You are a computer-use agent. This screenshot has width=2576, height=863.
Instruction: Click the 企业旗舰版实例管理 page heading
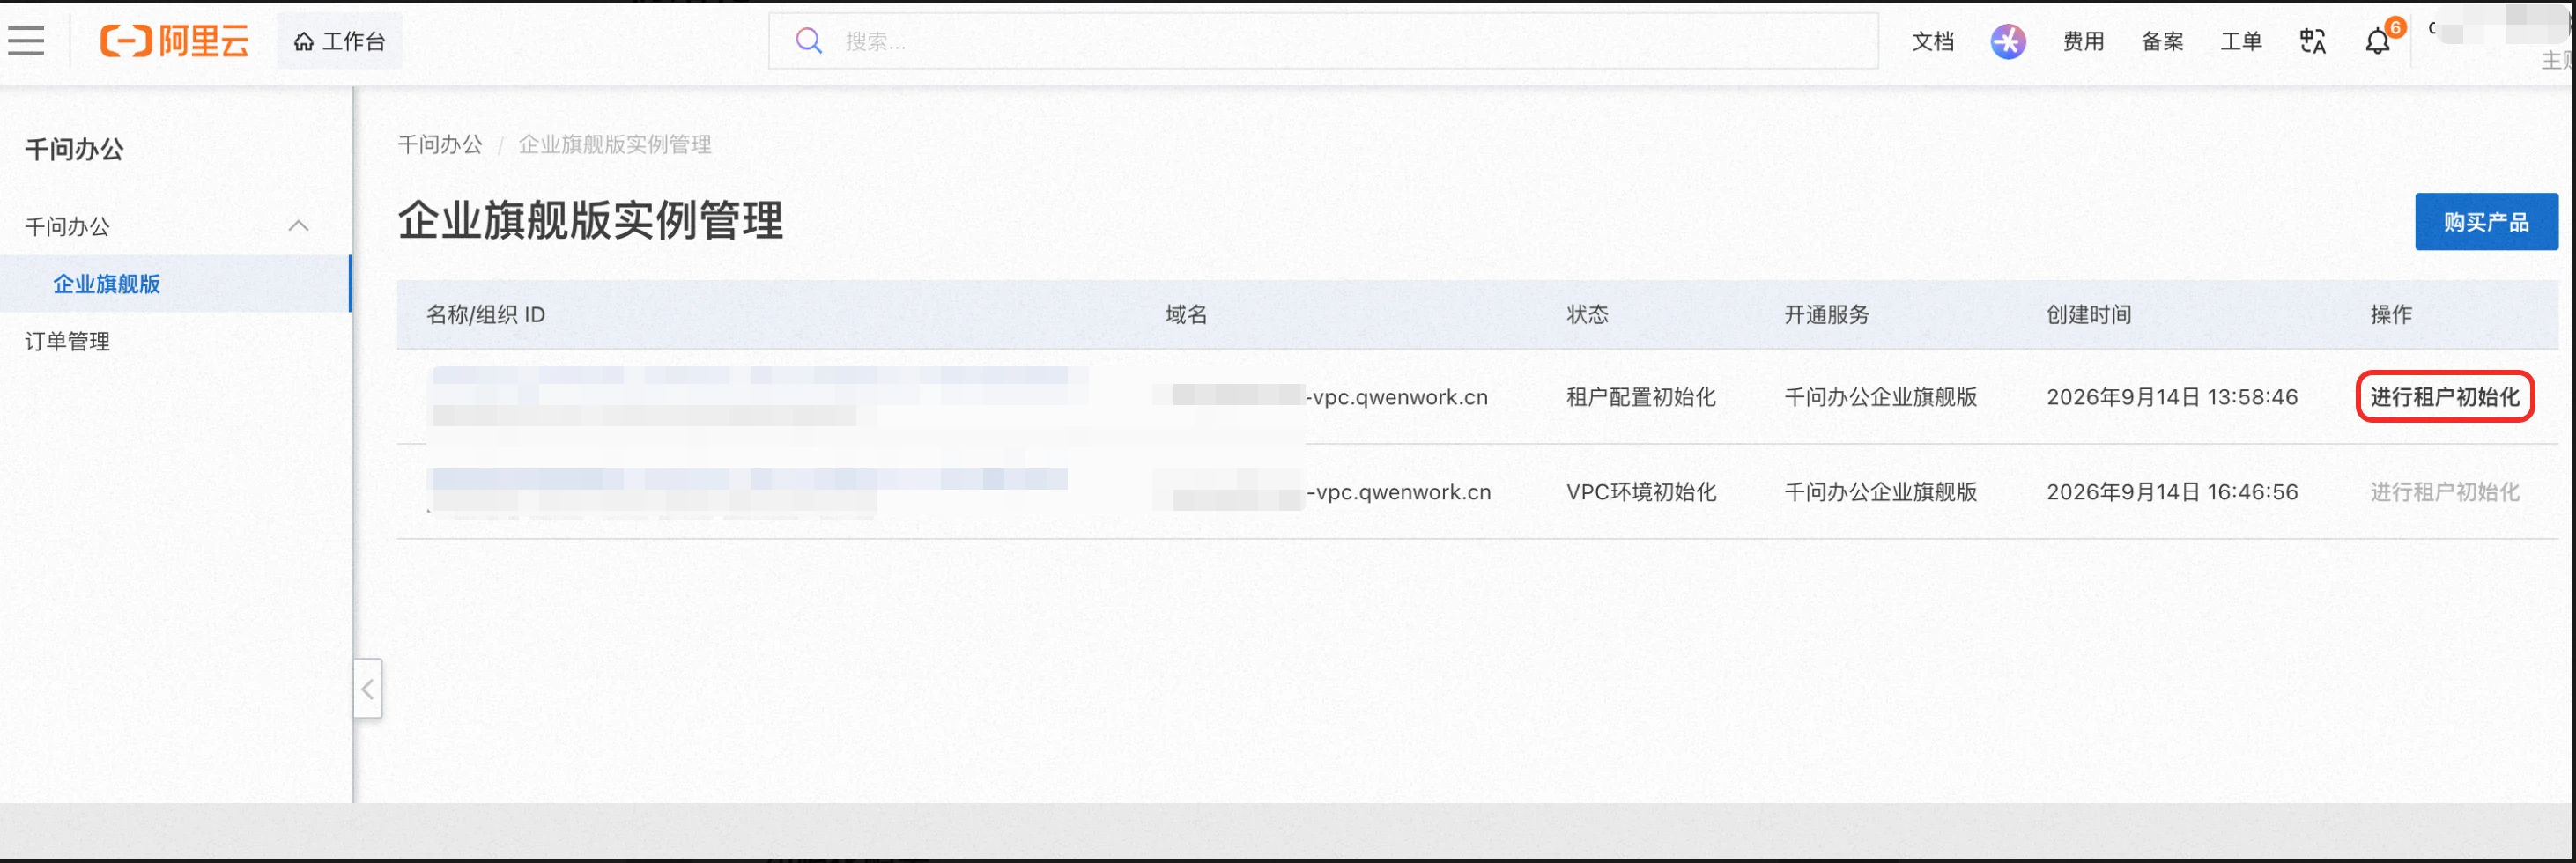click(x=590, y=220)
